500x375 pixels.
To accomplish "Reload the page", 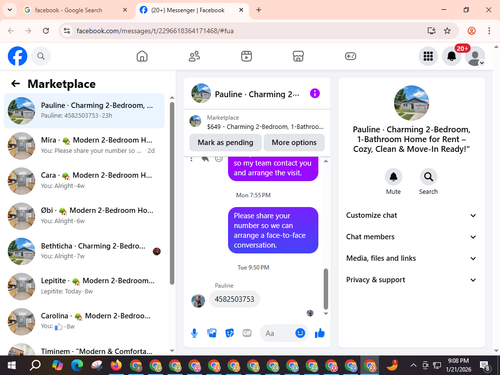I will pos(46,31).
